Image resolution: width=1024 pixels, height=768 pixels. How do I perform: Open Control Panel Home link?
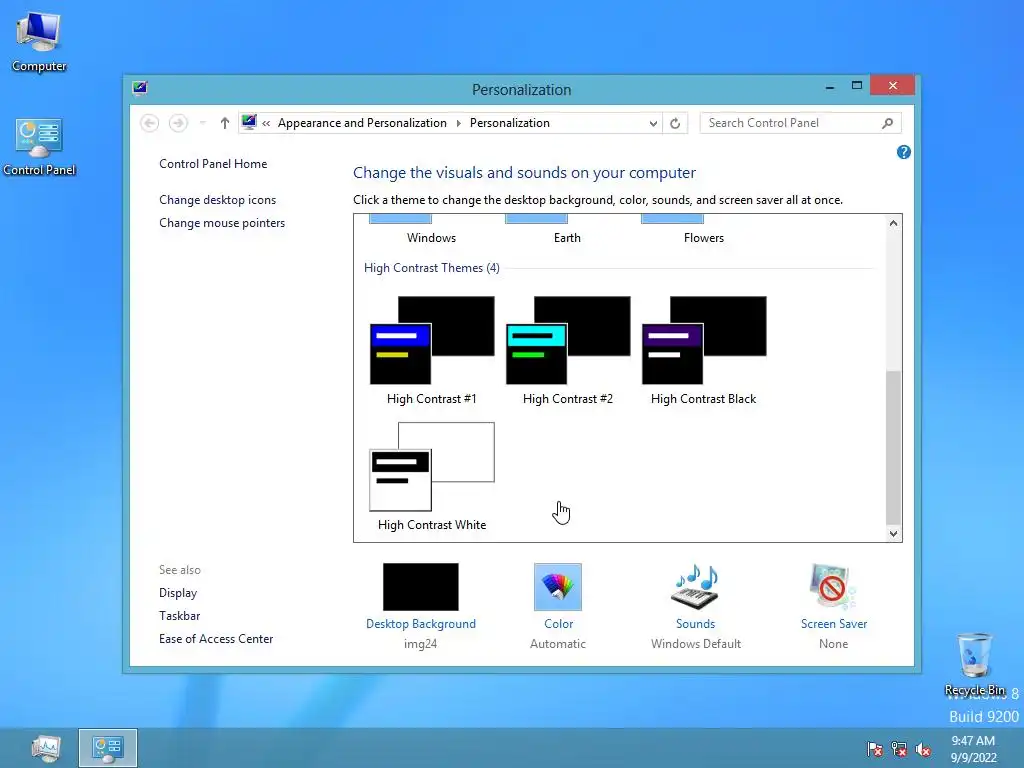[213, 164]
